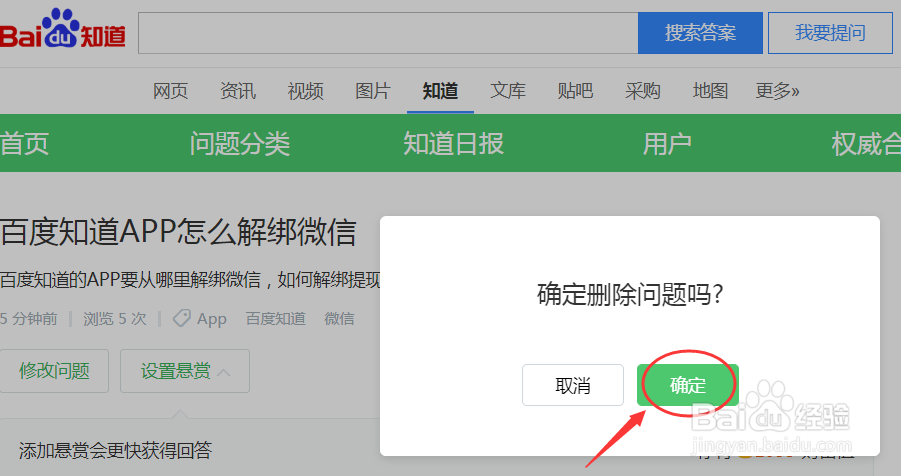The height and width of the screenshot is (476, 901).
Task: Open 知道日报 in green navigation bar
Action: [453, 144]
